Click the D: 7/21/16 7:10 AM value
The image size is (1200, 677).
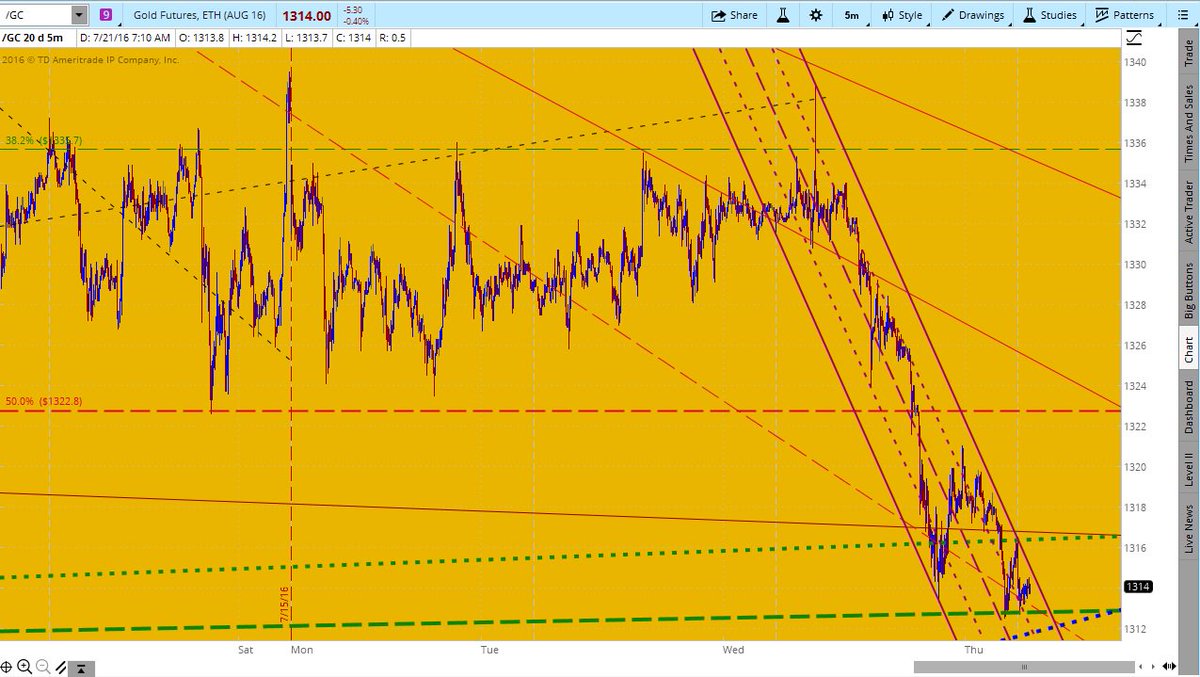click(x=124, y=38)
